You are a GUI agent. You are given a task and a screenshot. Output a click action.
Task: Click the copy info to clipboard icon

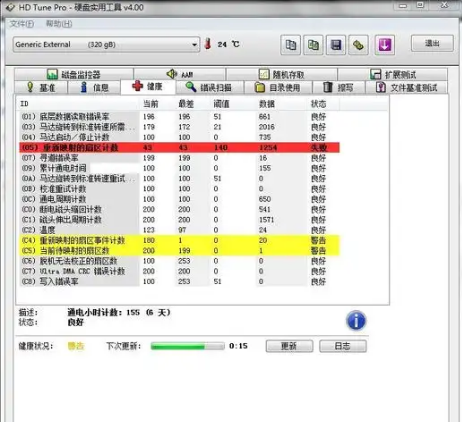coord(290,45)
